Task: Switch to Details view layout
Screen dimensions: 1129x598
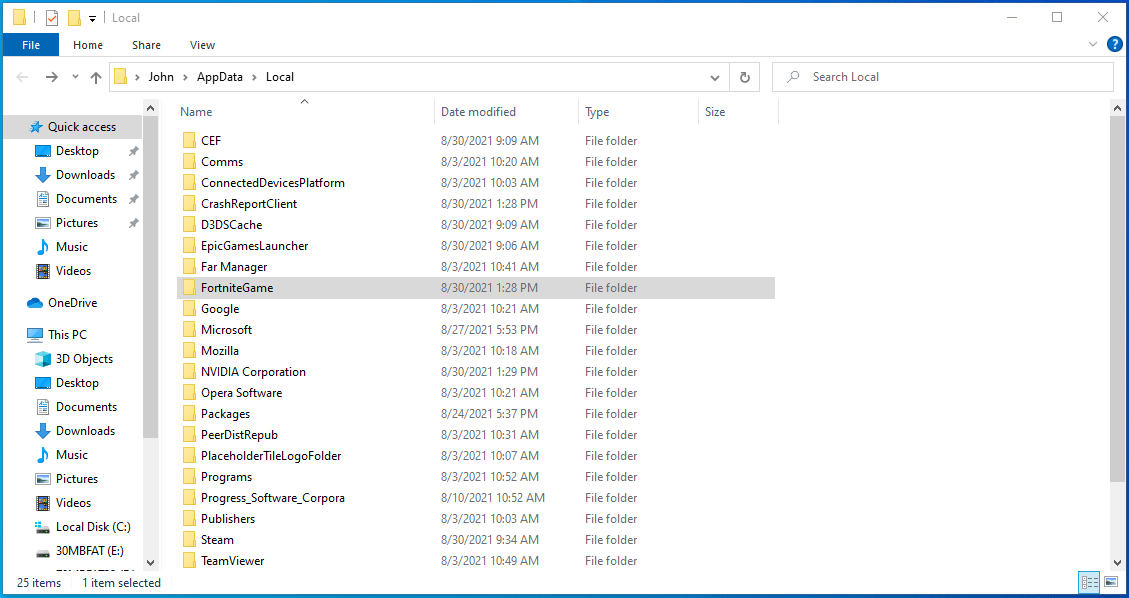Action: [1089, 582]
